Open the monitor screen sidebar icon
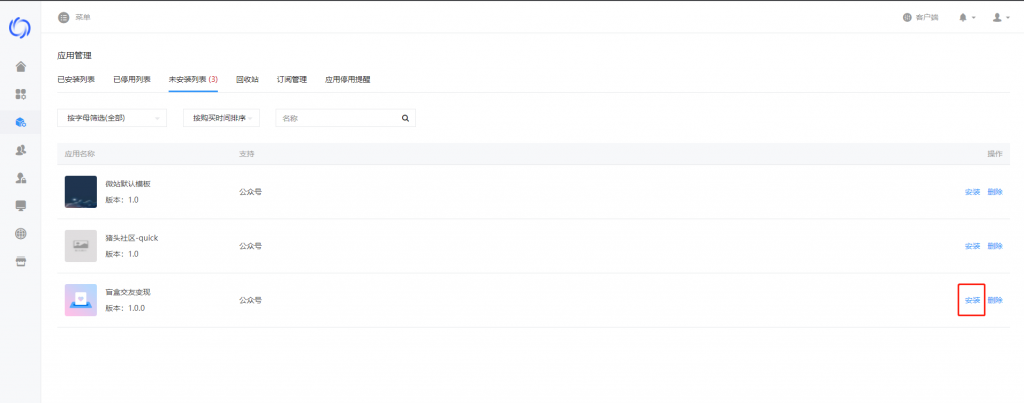This screenshot has width=1024, height=403. pyautogui.click(x=21, y=206)
